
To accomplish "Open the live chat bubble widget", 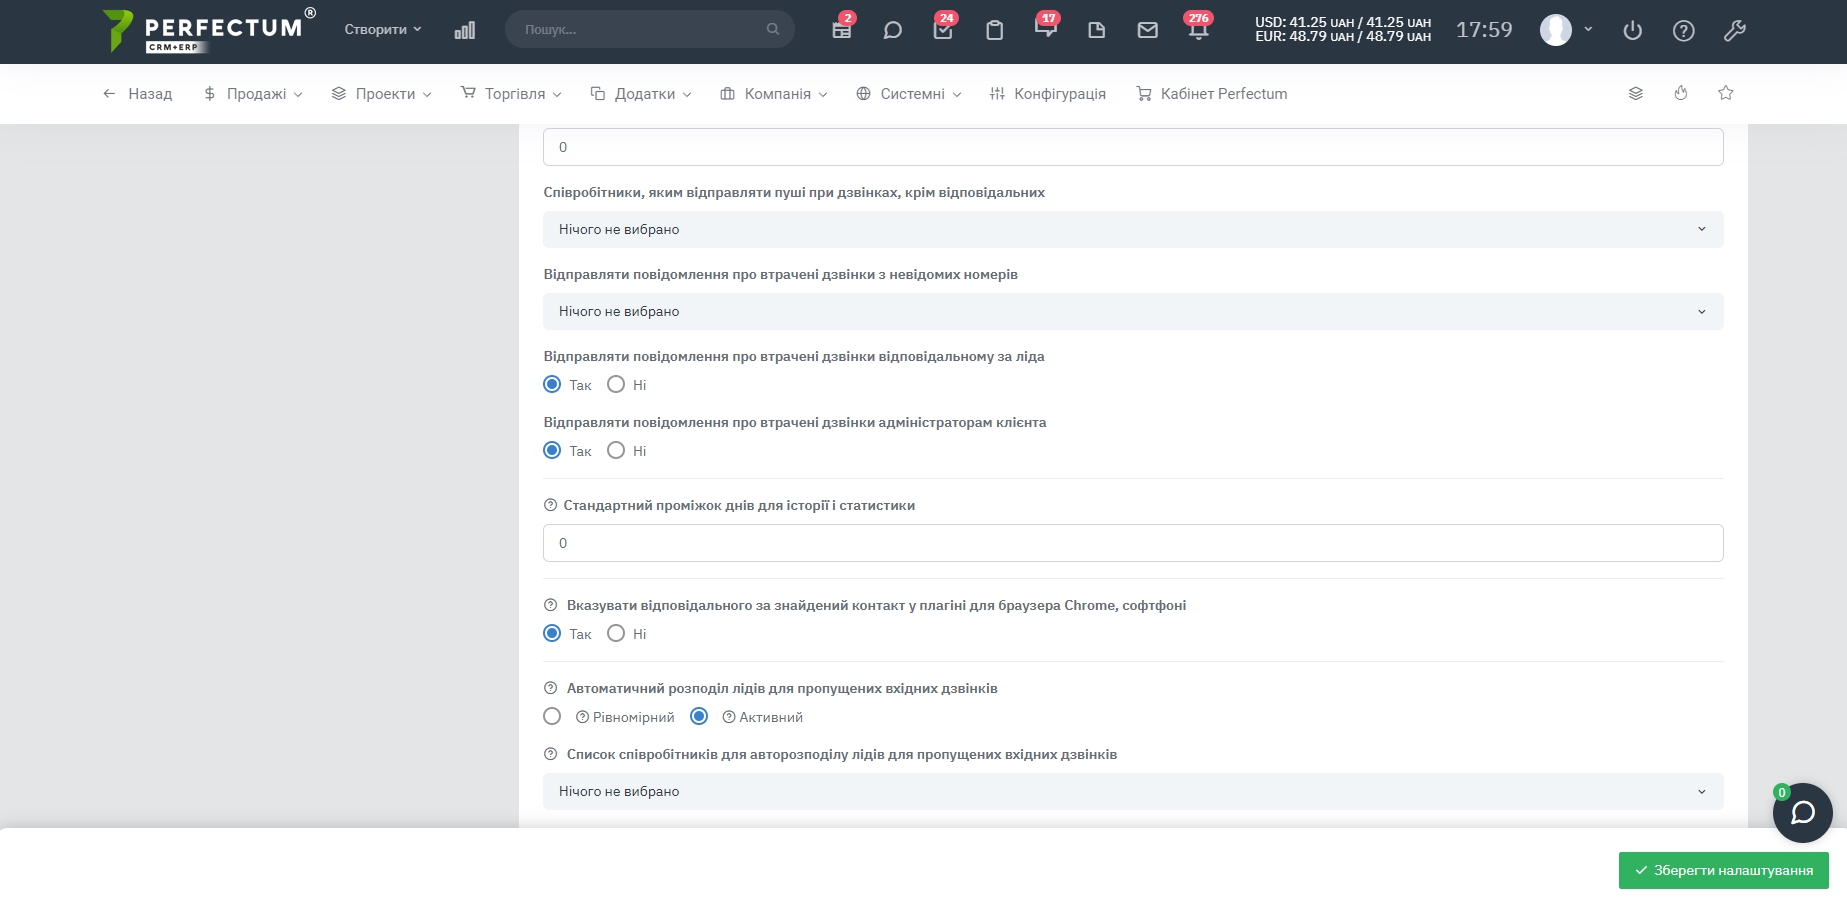I will (1802, 813).
